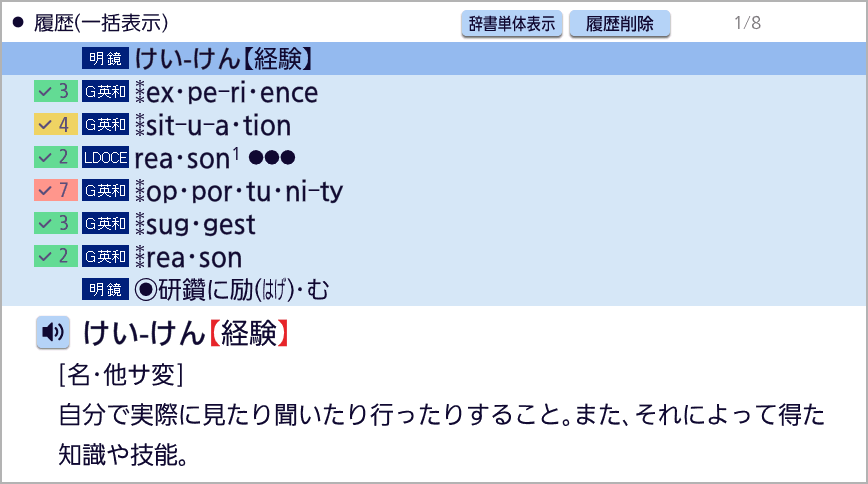The height and width of the screenshot is (484, 868).
Task: Toggle the red check badge for opportunity
Action: coord(55,191)
